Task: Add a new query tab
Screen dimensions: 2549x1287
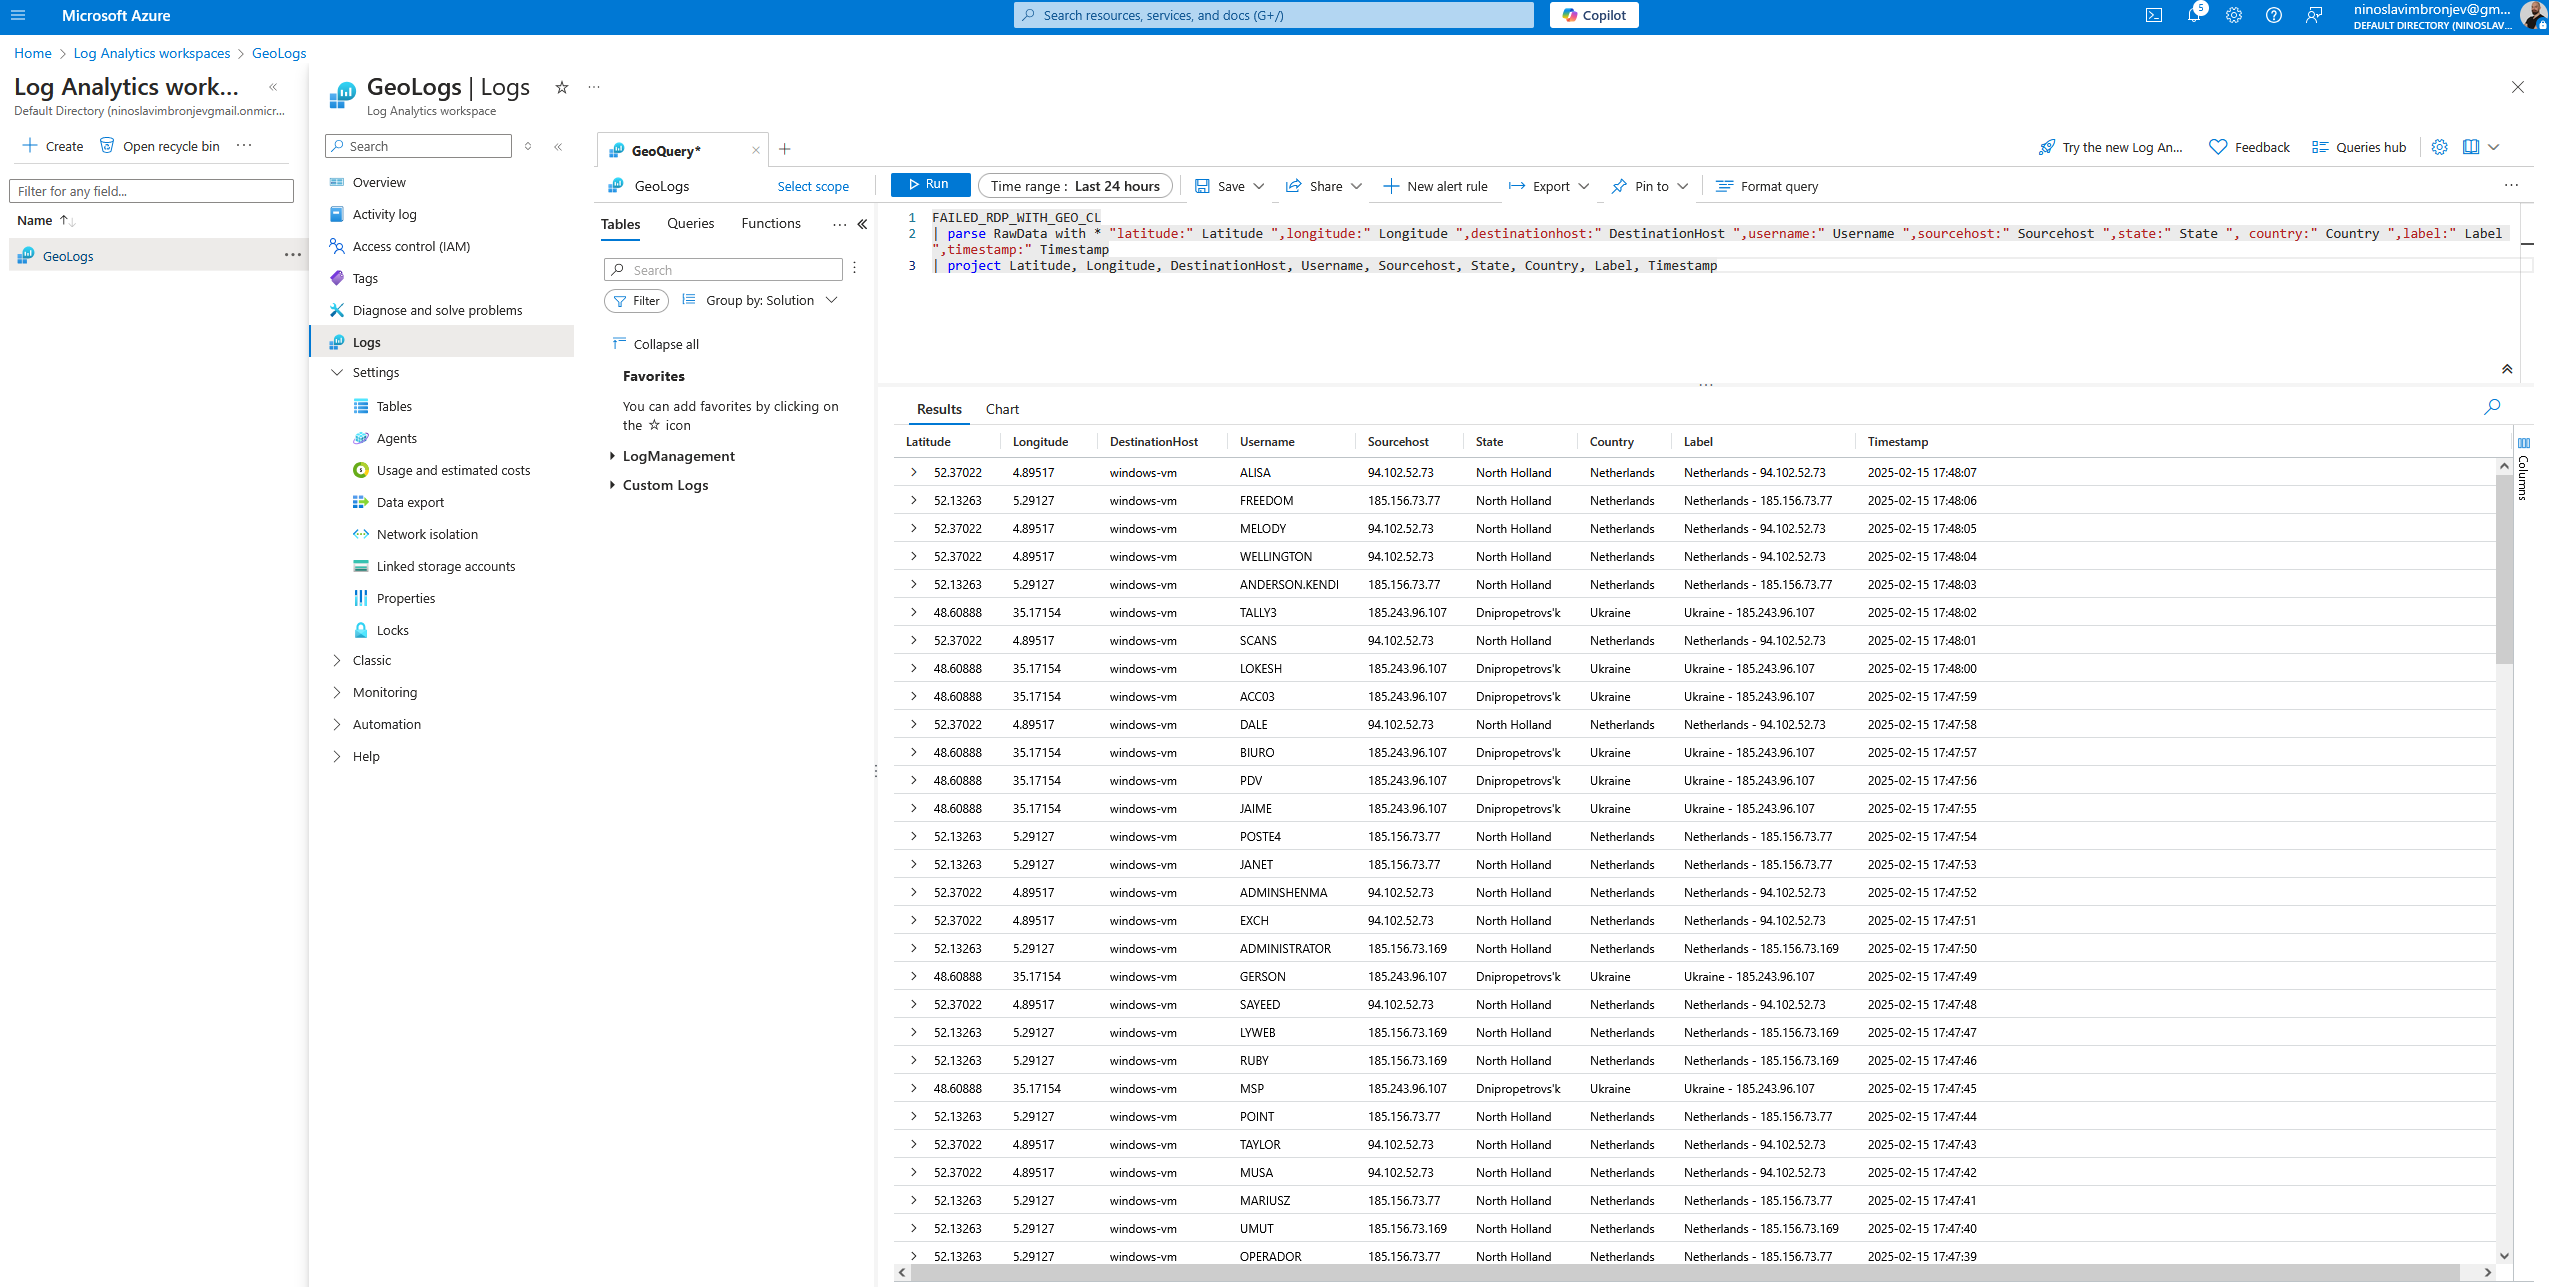Action: pos(785,149)
